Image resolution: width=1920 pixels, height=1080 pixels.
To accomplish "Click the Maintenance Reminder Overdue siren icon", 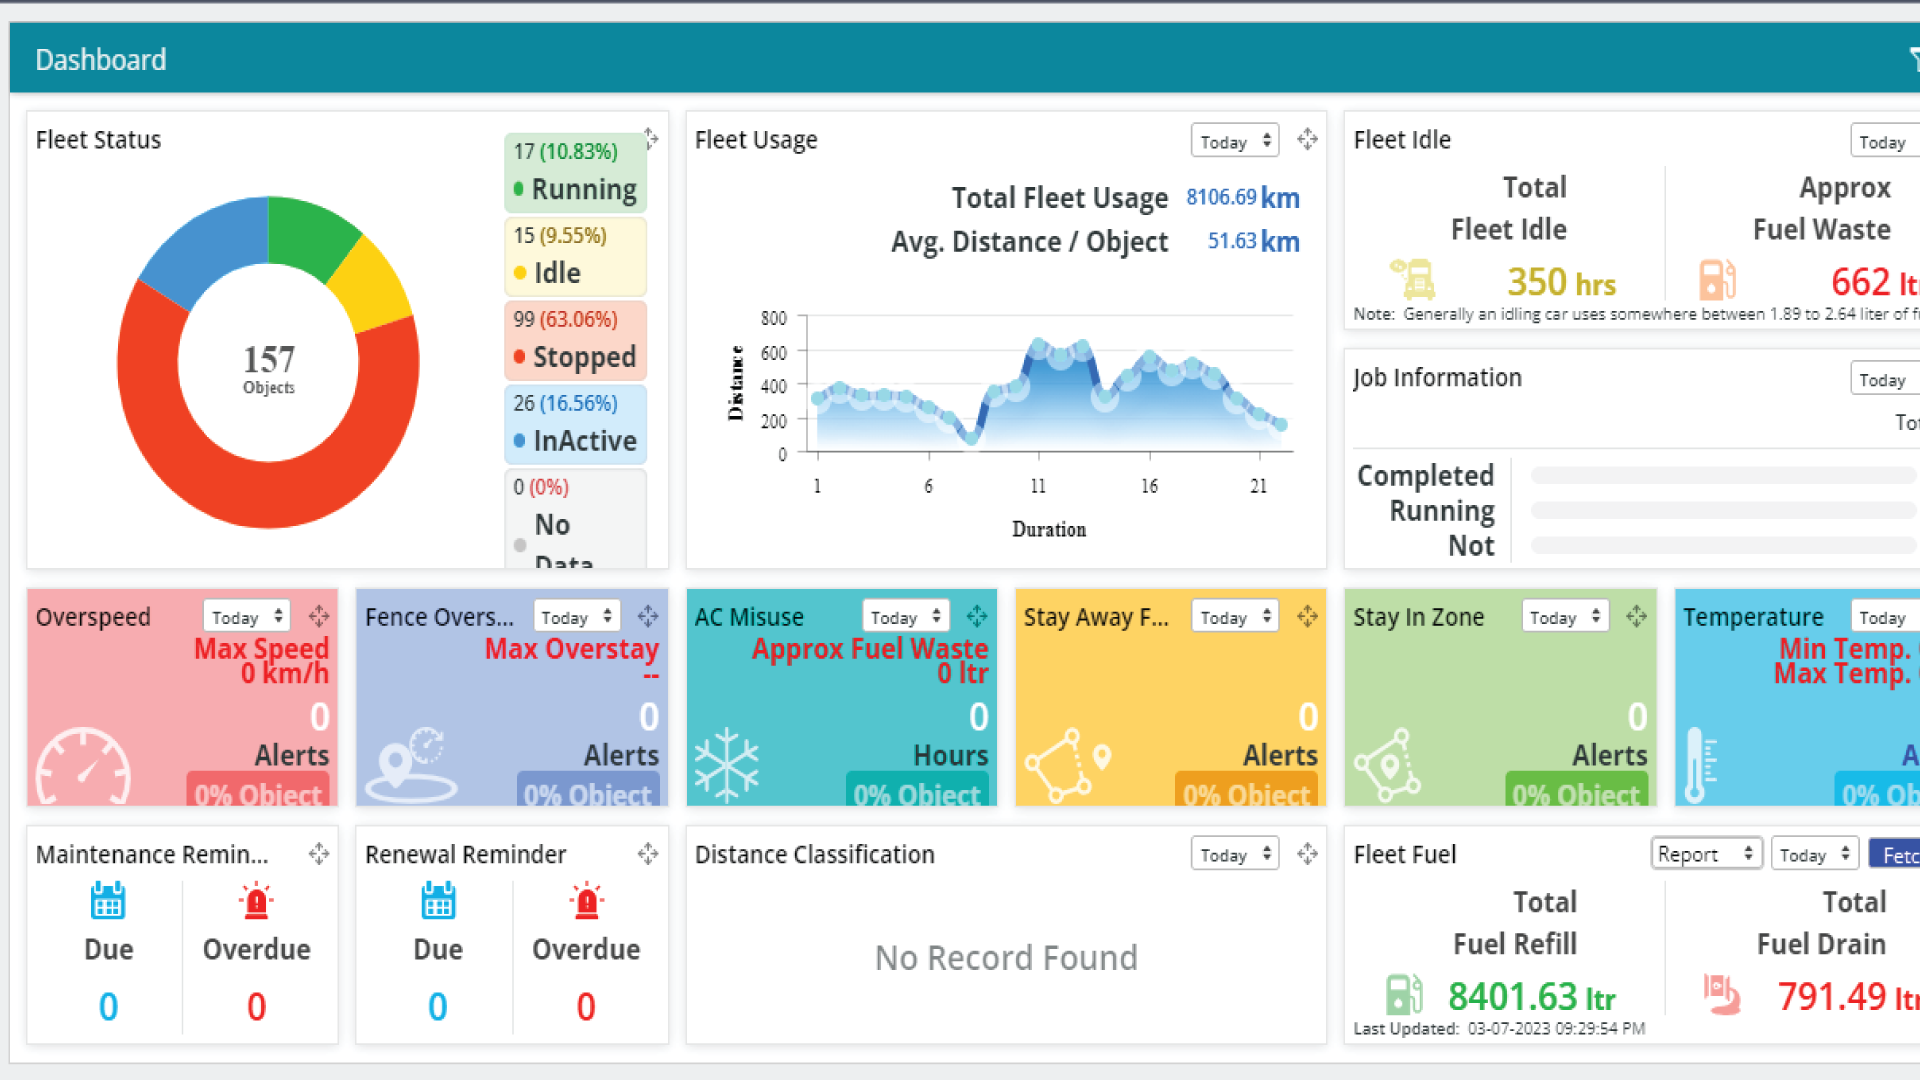I will [x=257, y=901].
